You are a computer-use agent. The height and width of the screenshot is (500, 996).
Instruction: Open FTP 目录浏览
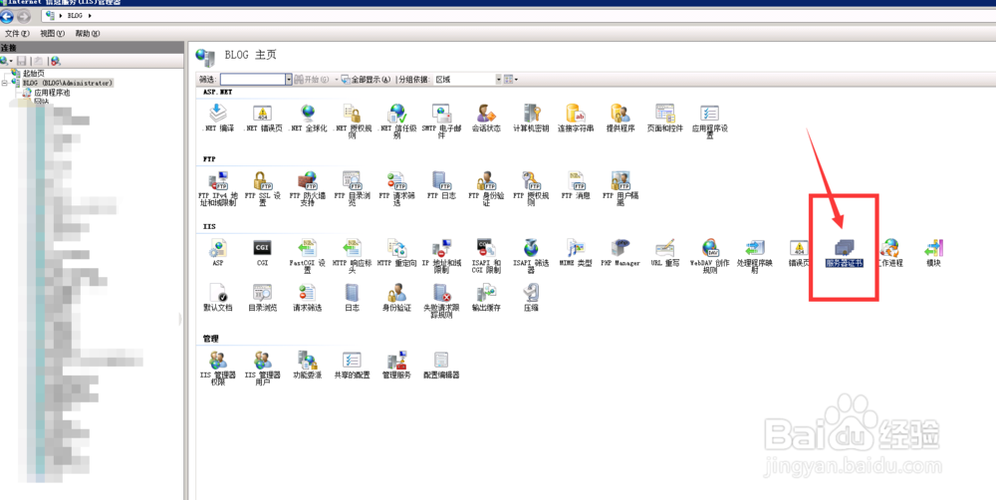click(352, 189)
